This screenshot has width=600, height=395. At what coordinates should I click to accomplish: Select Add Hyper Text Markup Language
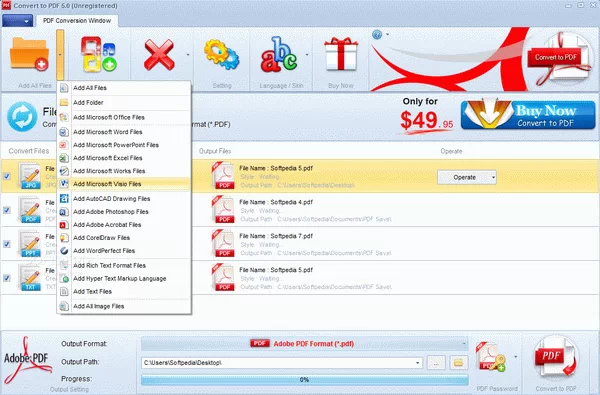tap(124, 279)
